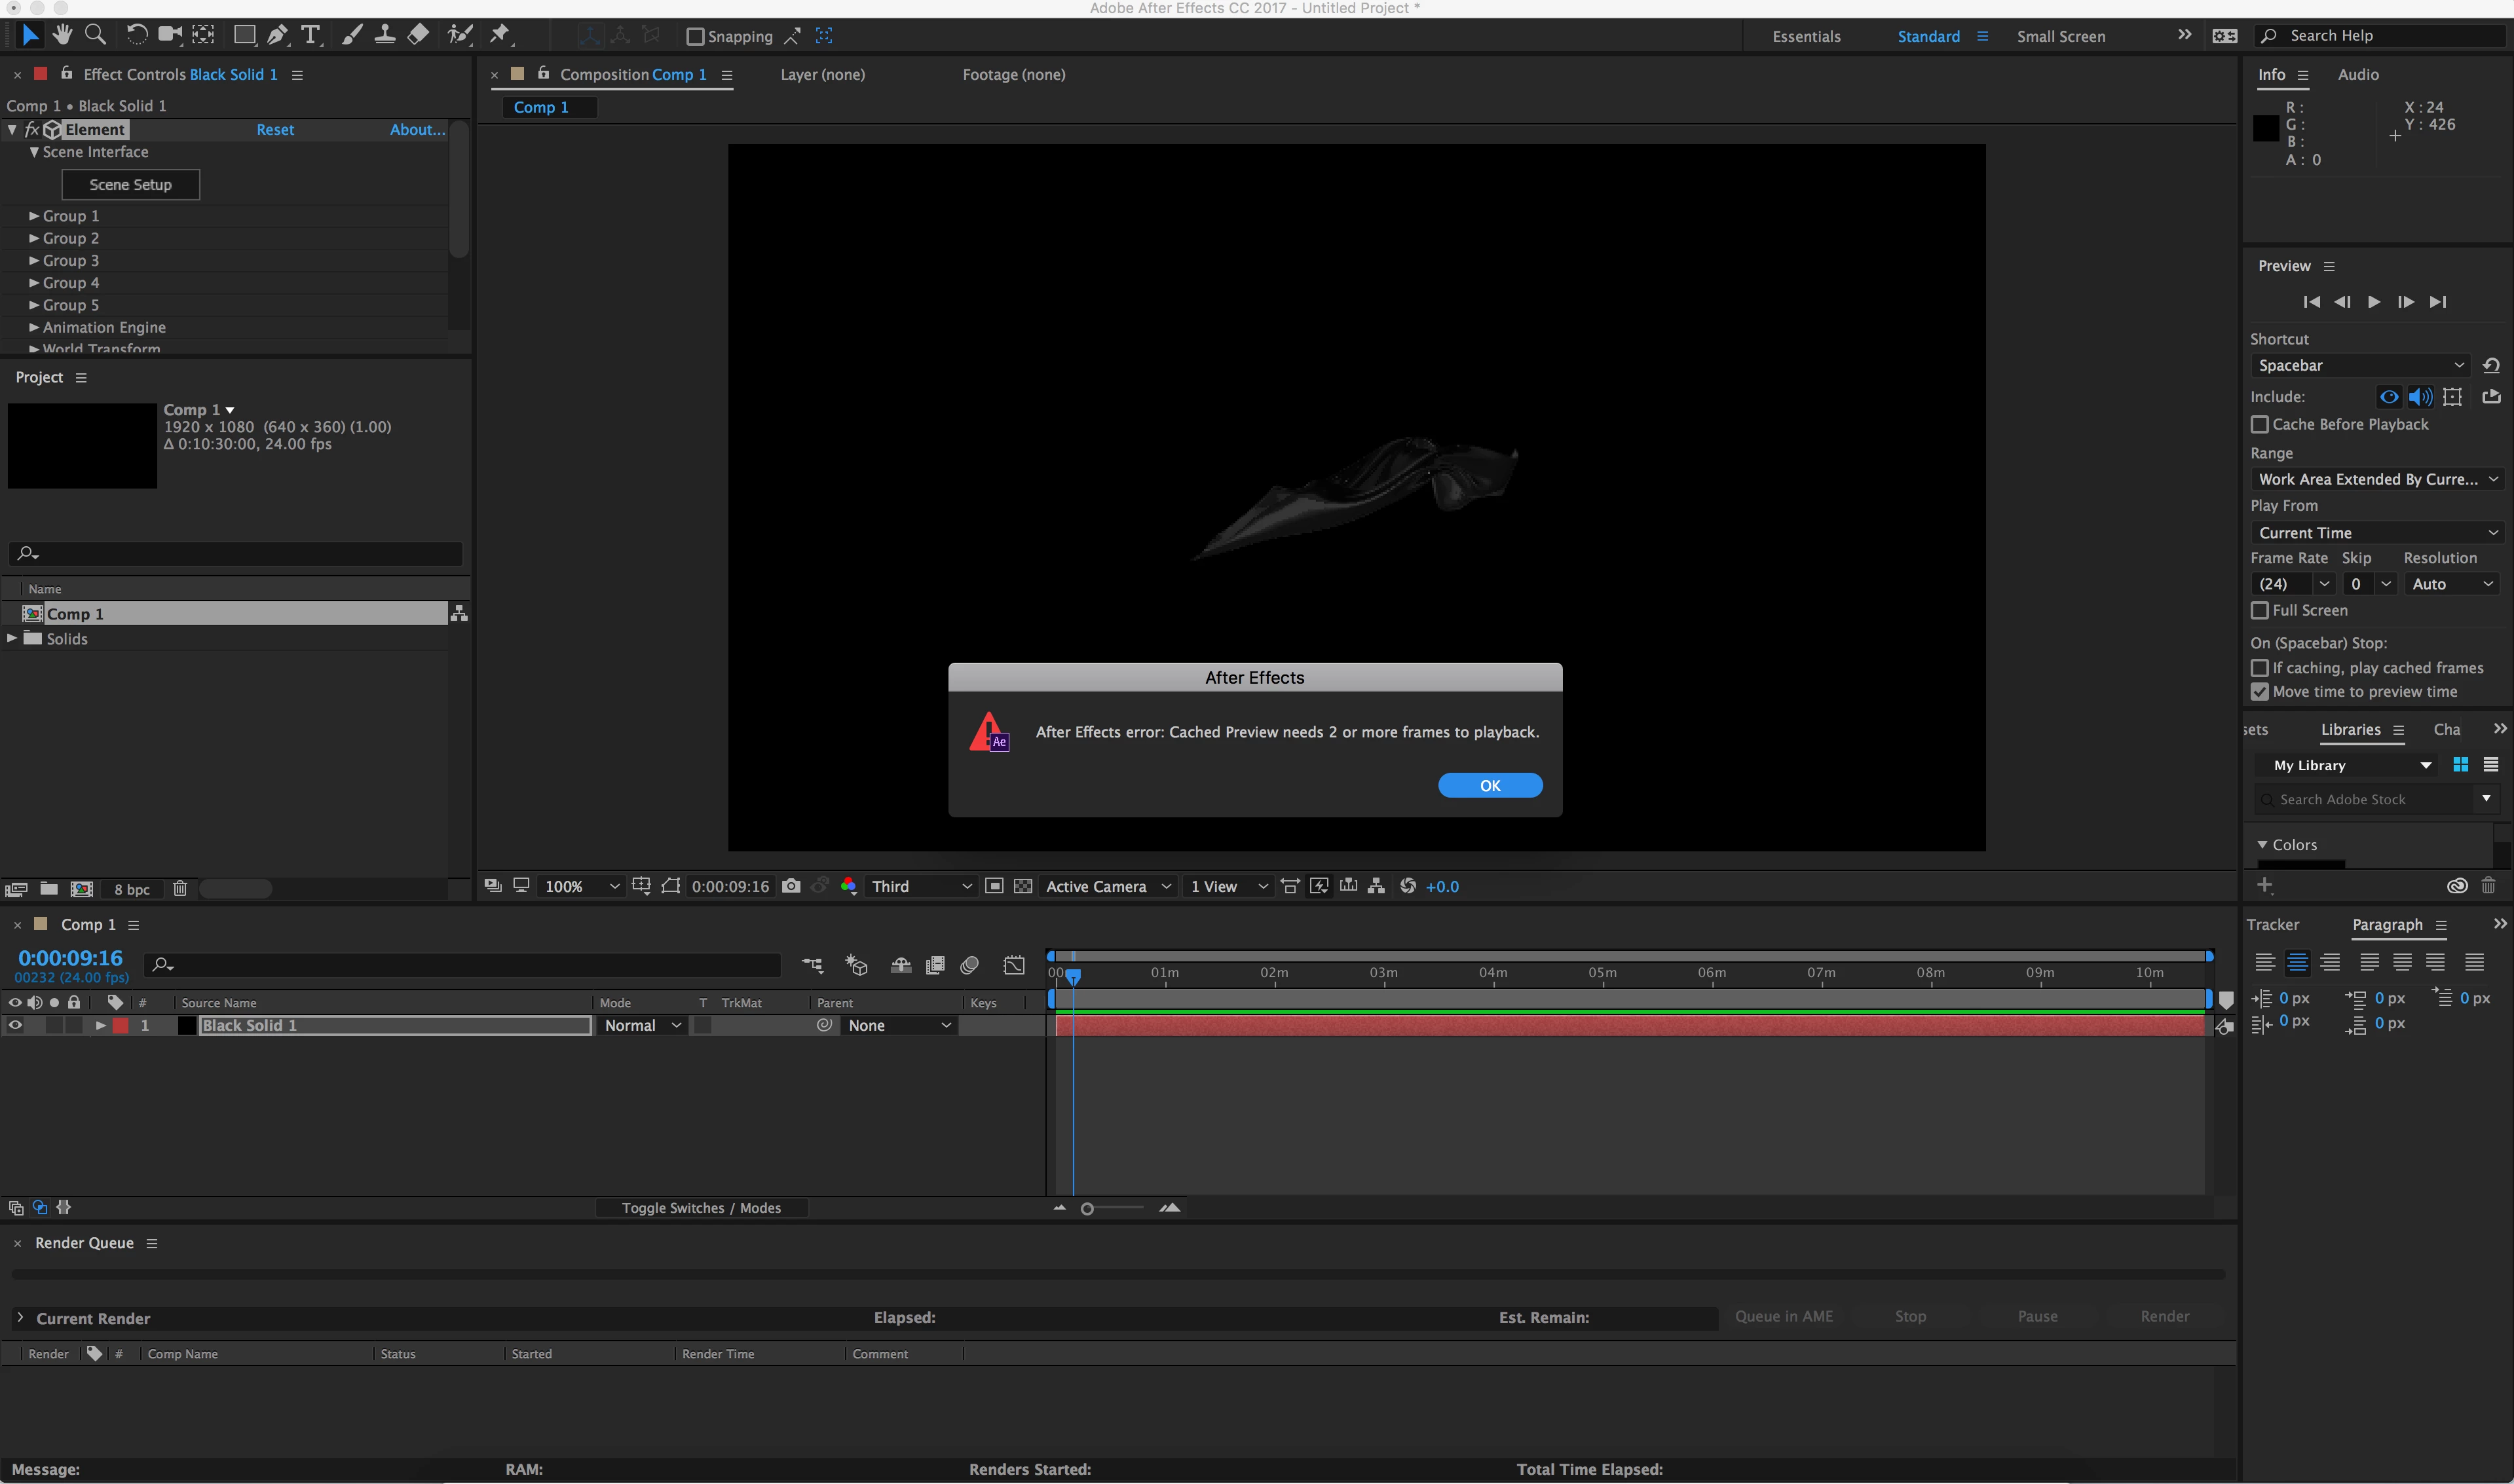Select the Zoom tool in toolbar

point(95,35)
